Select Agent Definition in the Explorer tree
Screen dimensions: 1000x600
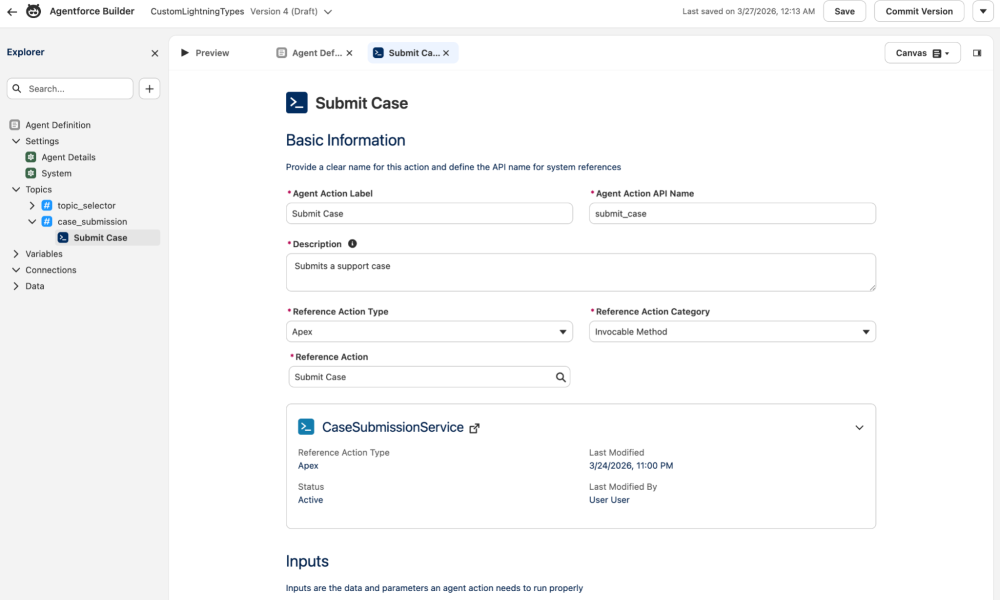58,125
